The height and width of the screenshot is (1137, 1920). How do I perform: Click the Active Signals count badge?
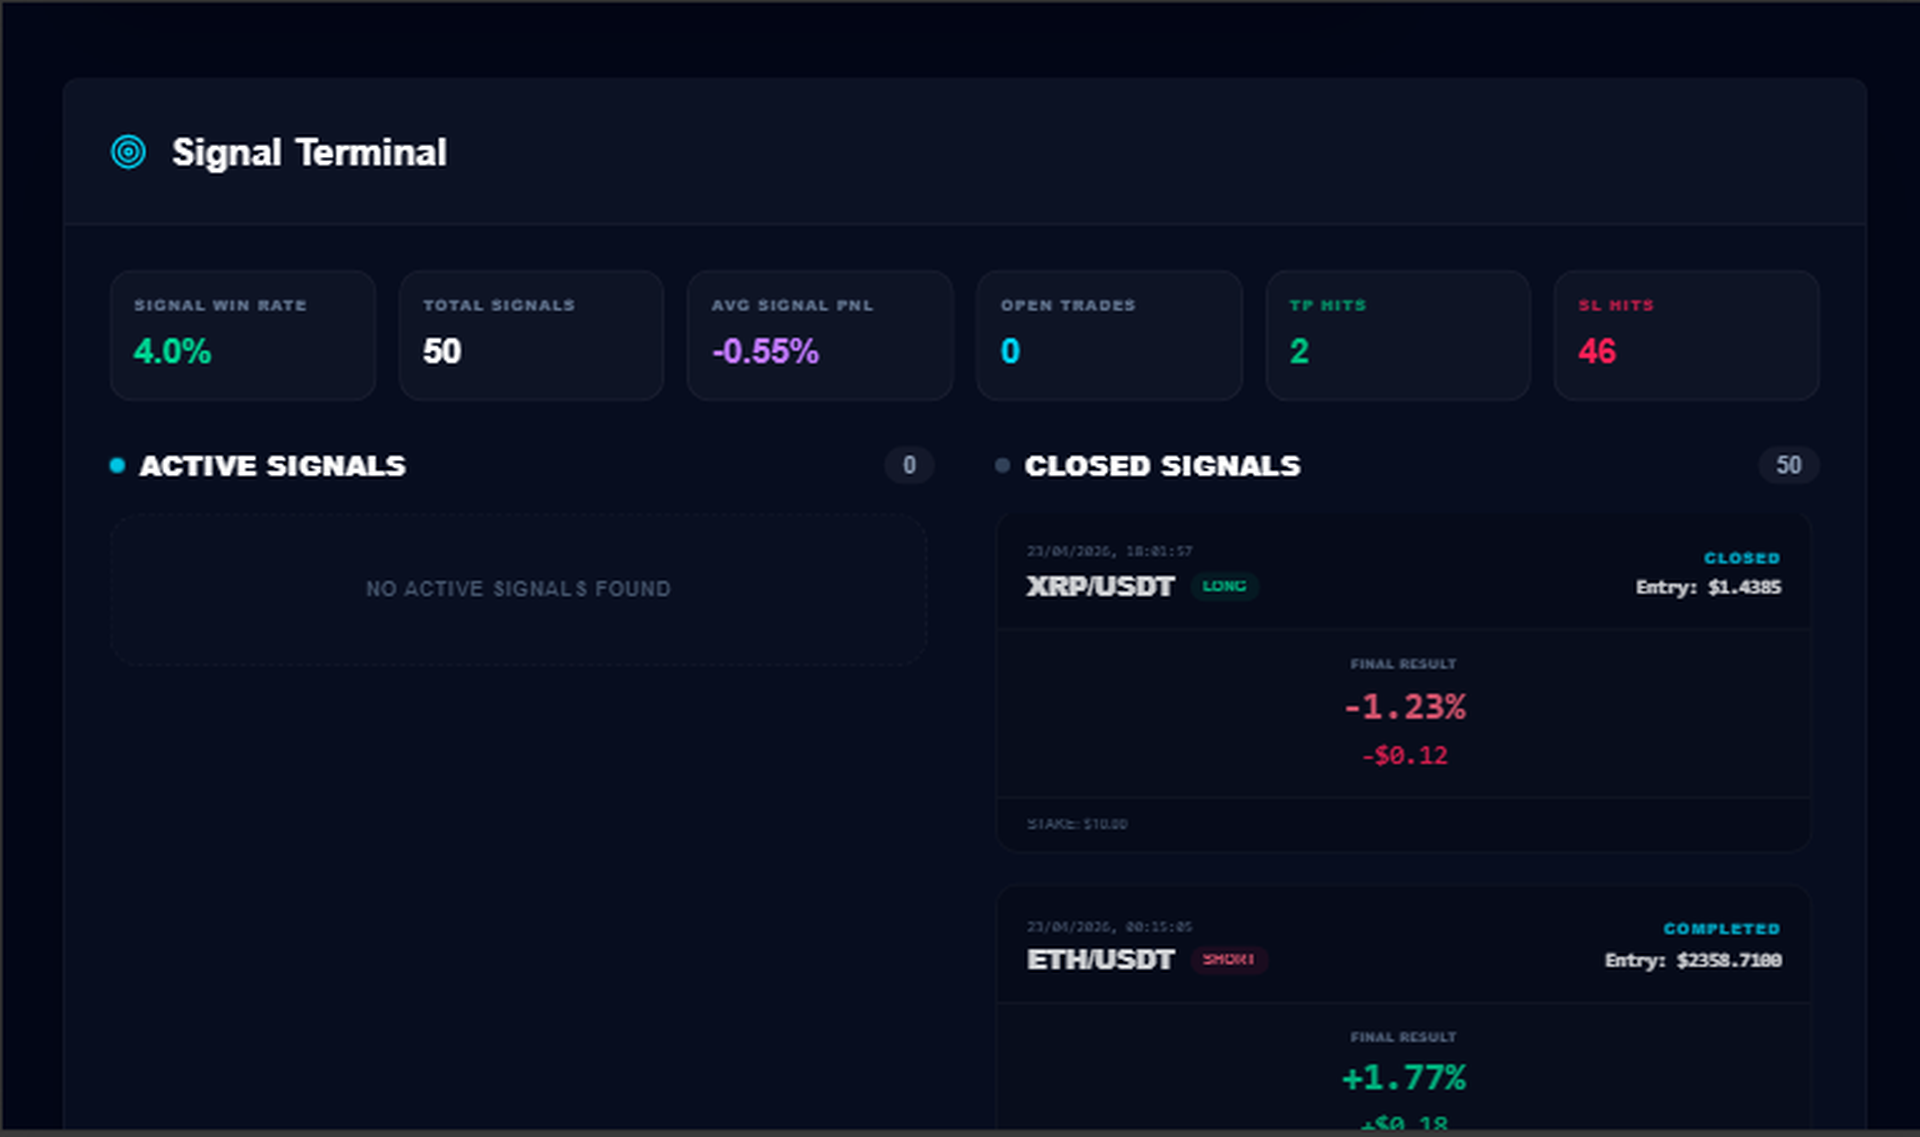point(909,465)
